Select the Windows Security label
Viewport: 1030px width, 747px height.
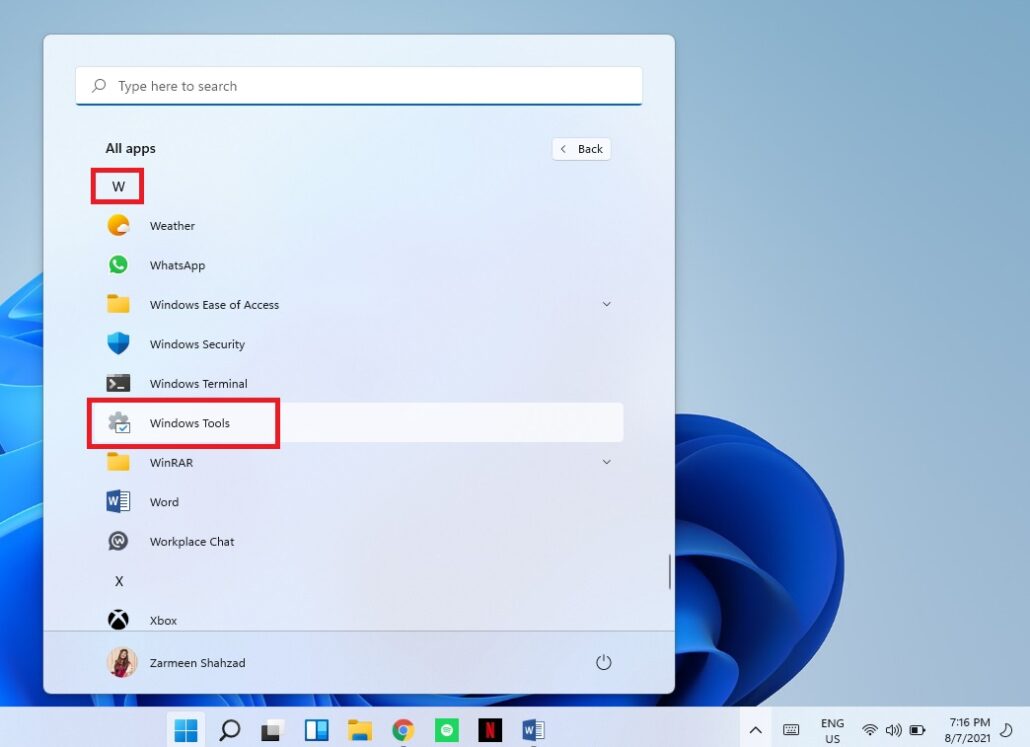pyautogui.click(x=197, y=344)
